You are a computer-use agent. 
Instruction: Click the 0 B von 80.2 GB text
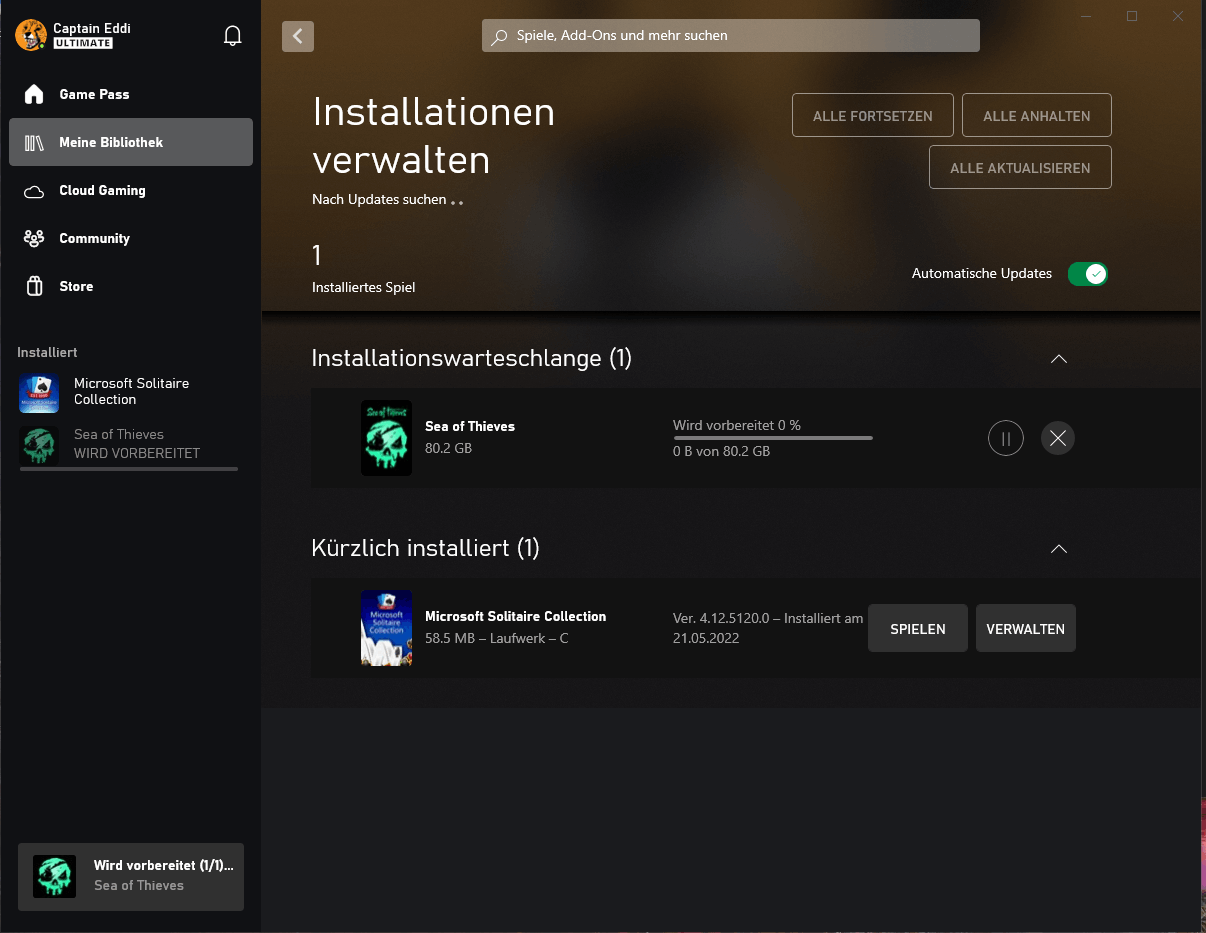[722, 451]
